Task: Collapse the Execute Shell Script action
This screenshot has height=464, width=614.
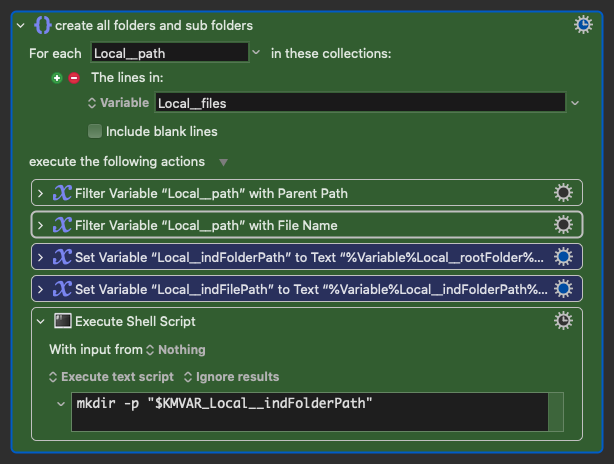Action: (x=40, y=321)
